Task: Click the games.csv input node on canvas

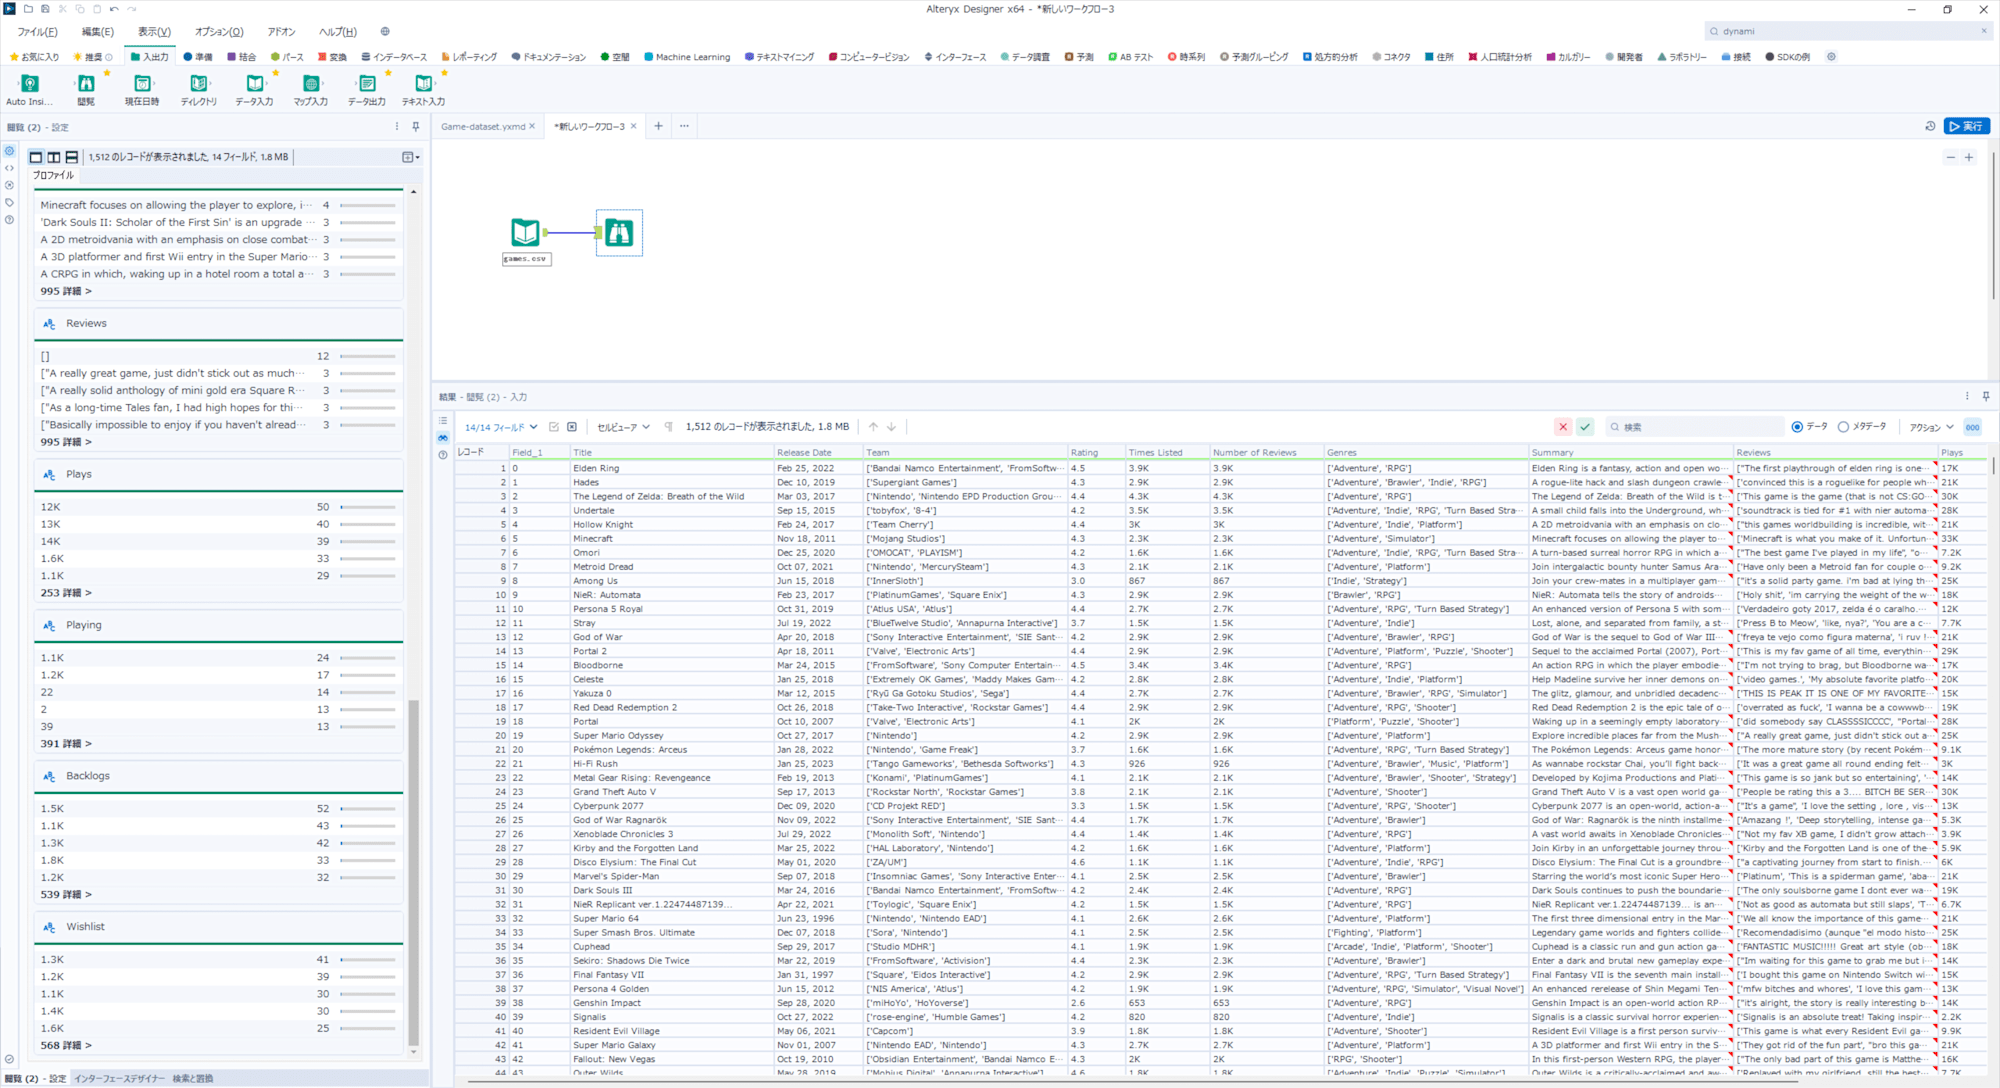Action: pos(526,232)
